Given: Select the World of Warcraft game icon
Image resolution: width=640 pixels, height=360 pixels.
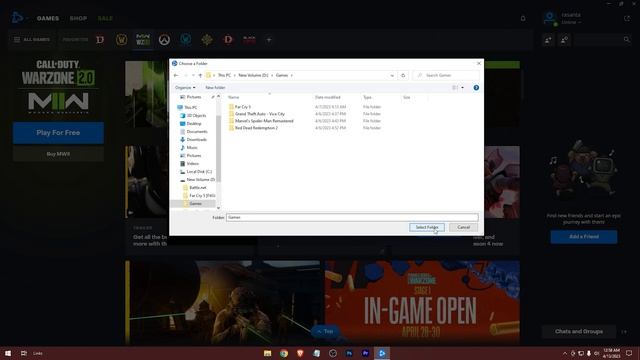Looking at the screenshot, I should (x=122, y=40).
